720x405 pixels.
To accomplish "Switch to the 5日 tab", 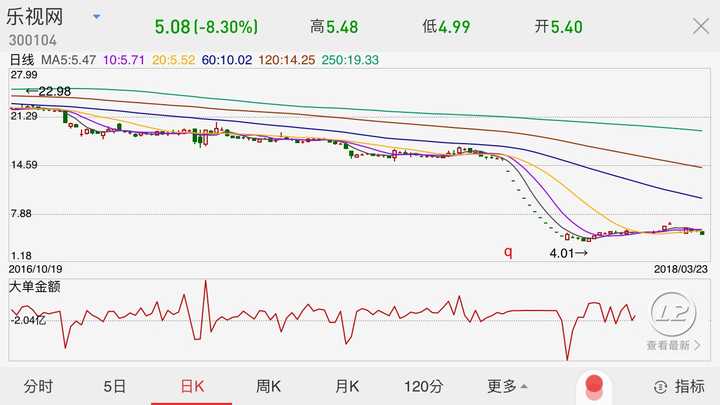I will [114, 387].
